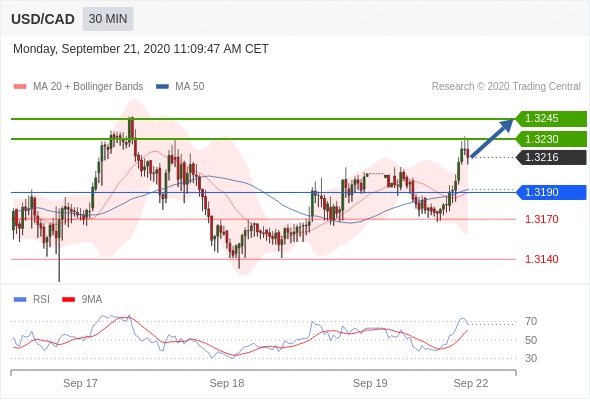Click the blue RSI legend swatch

click(x=20, y=300)
